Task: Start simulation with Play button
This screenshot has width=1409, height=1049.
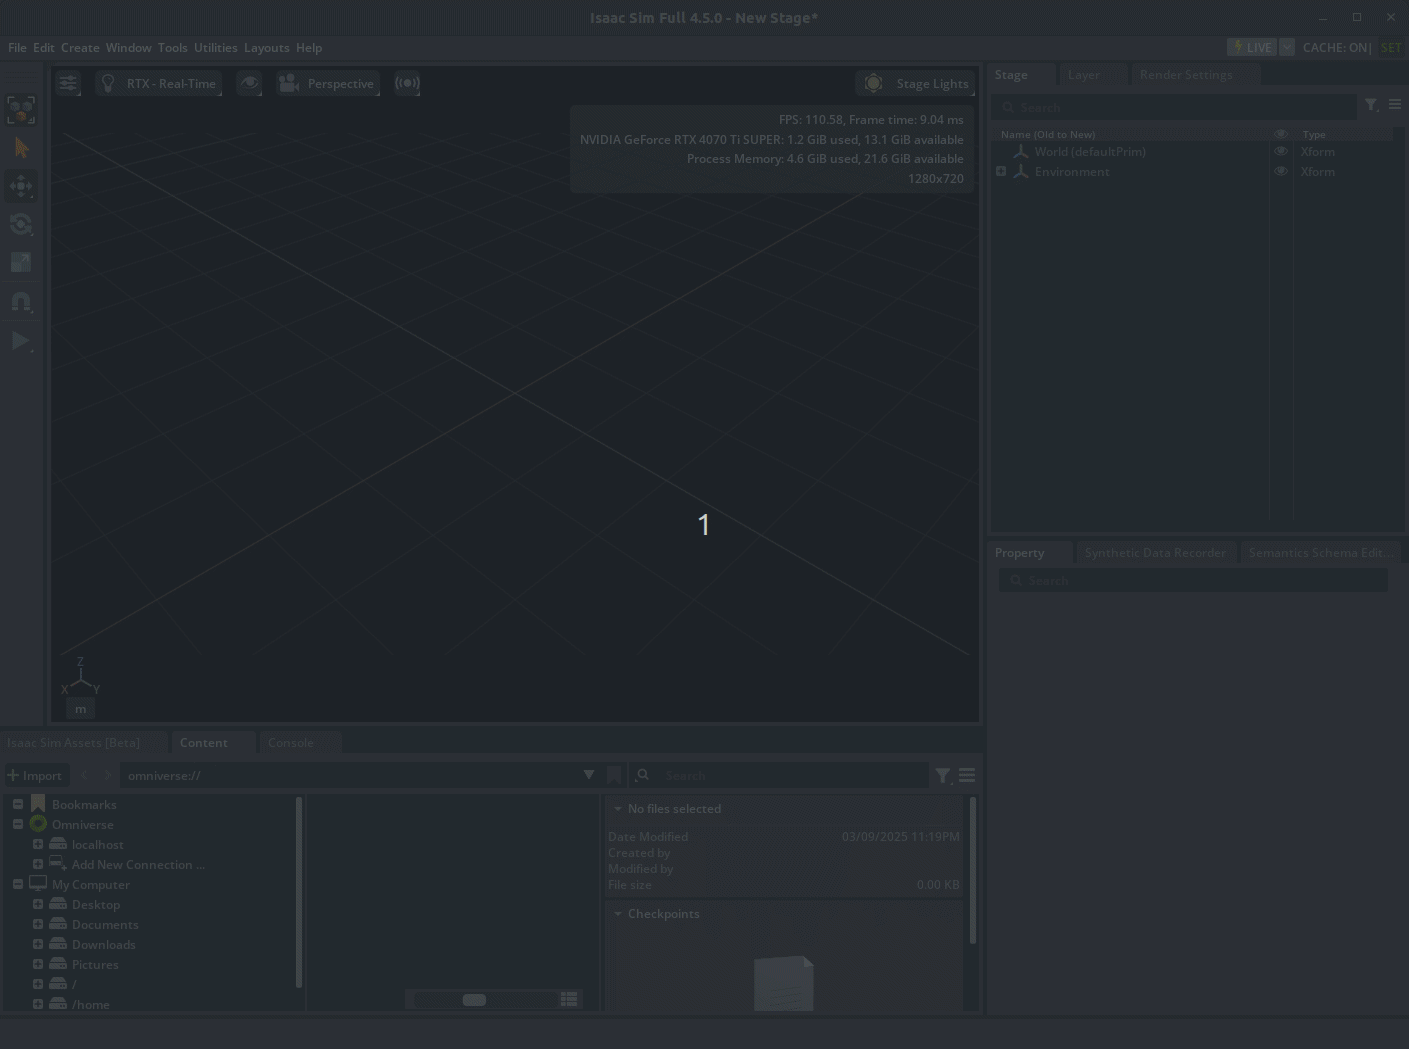Action: [21, 341]
